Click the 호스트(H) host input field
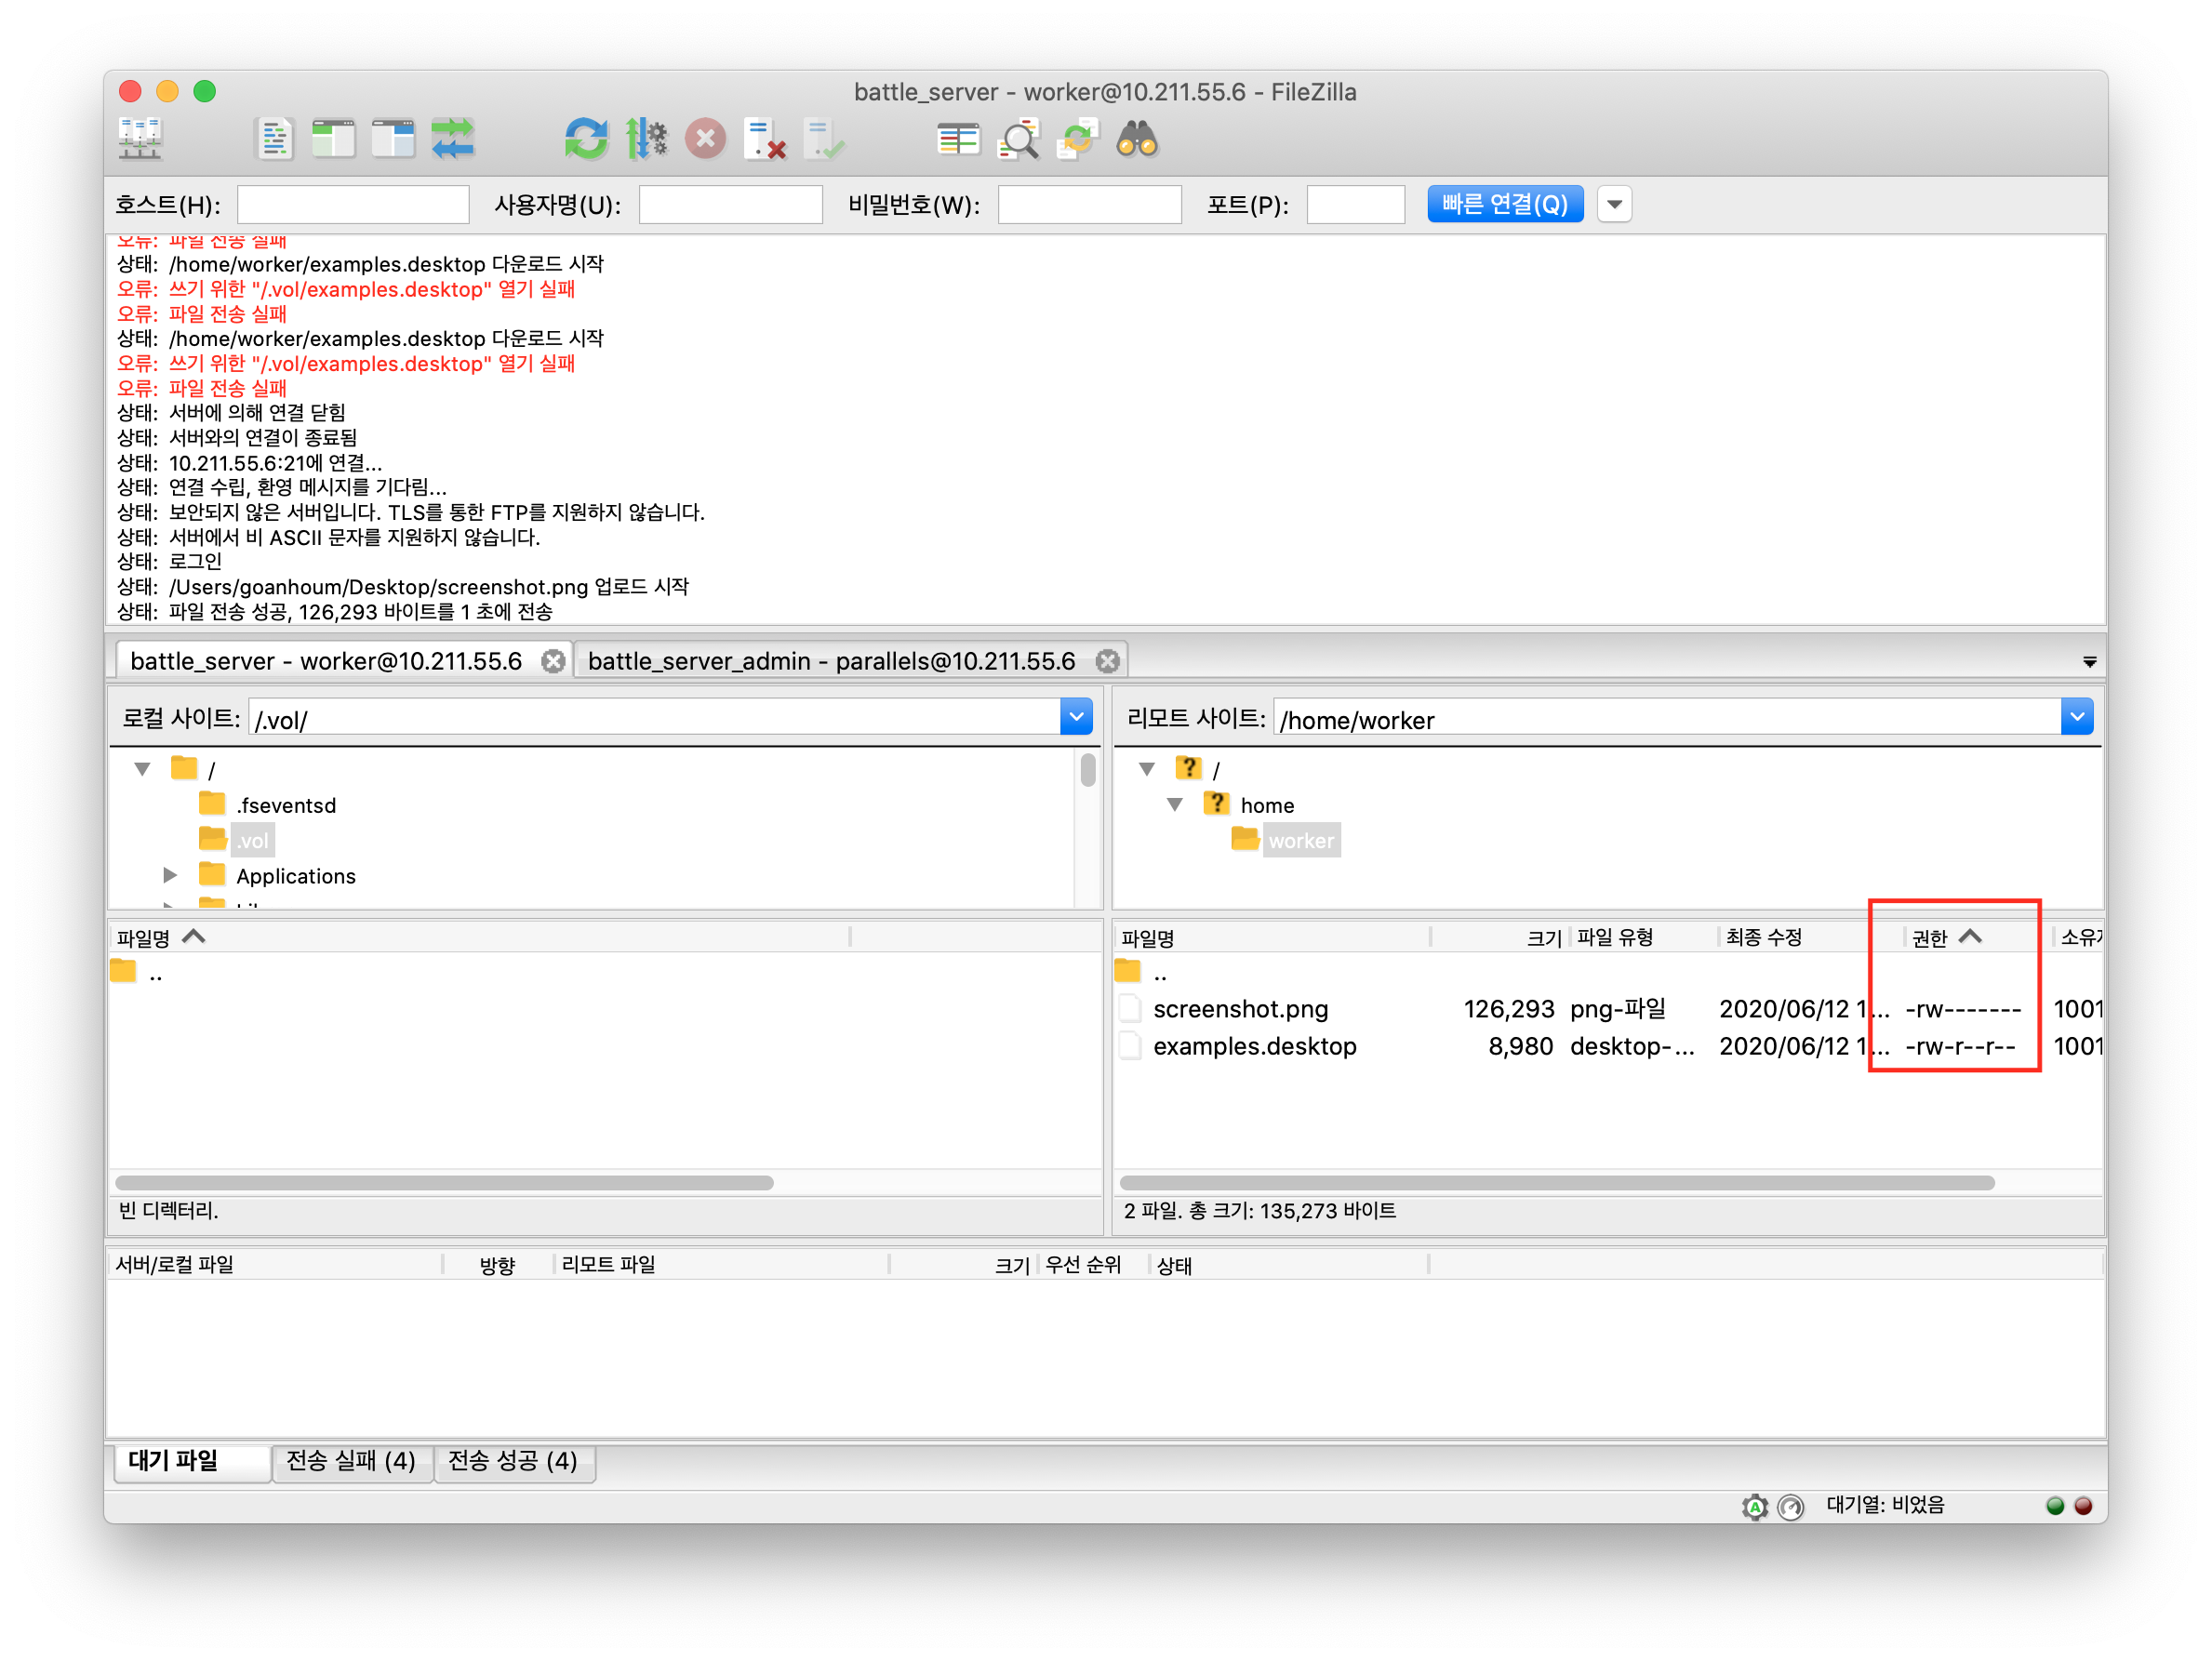 point(353,204)
